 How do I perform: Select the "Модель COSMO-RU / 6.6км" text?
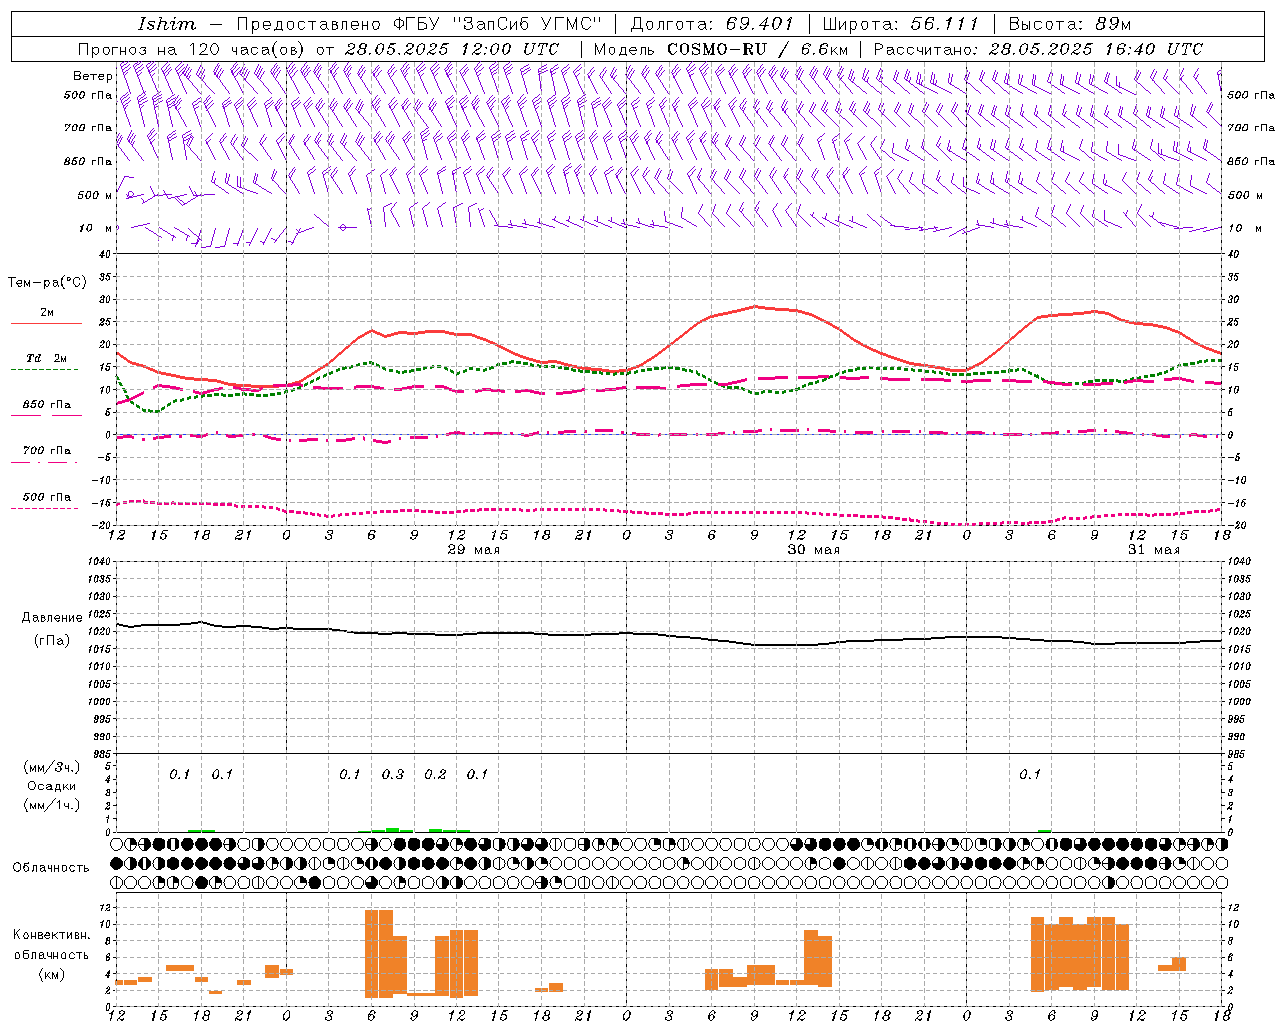click(721, 49)
